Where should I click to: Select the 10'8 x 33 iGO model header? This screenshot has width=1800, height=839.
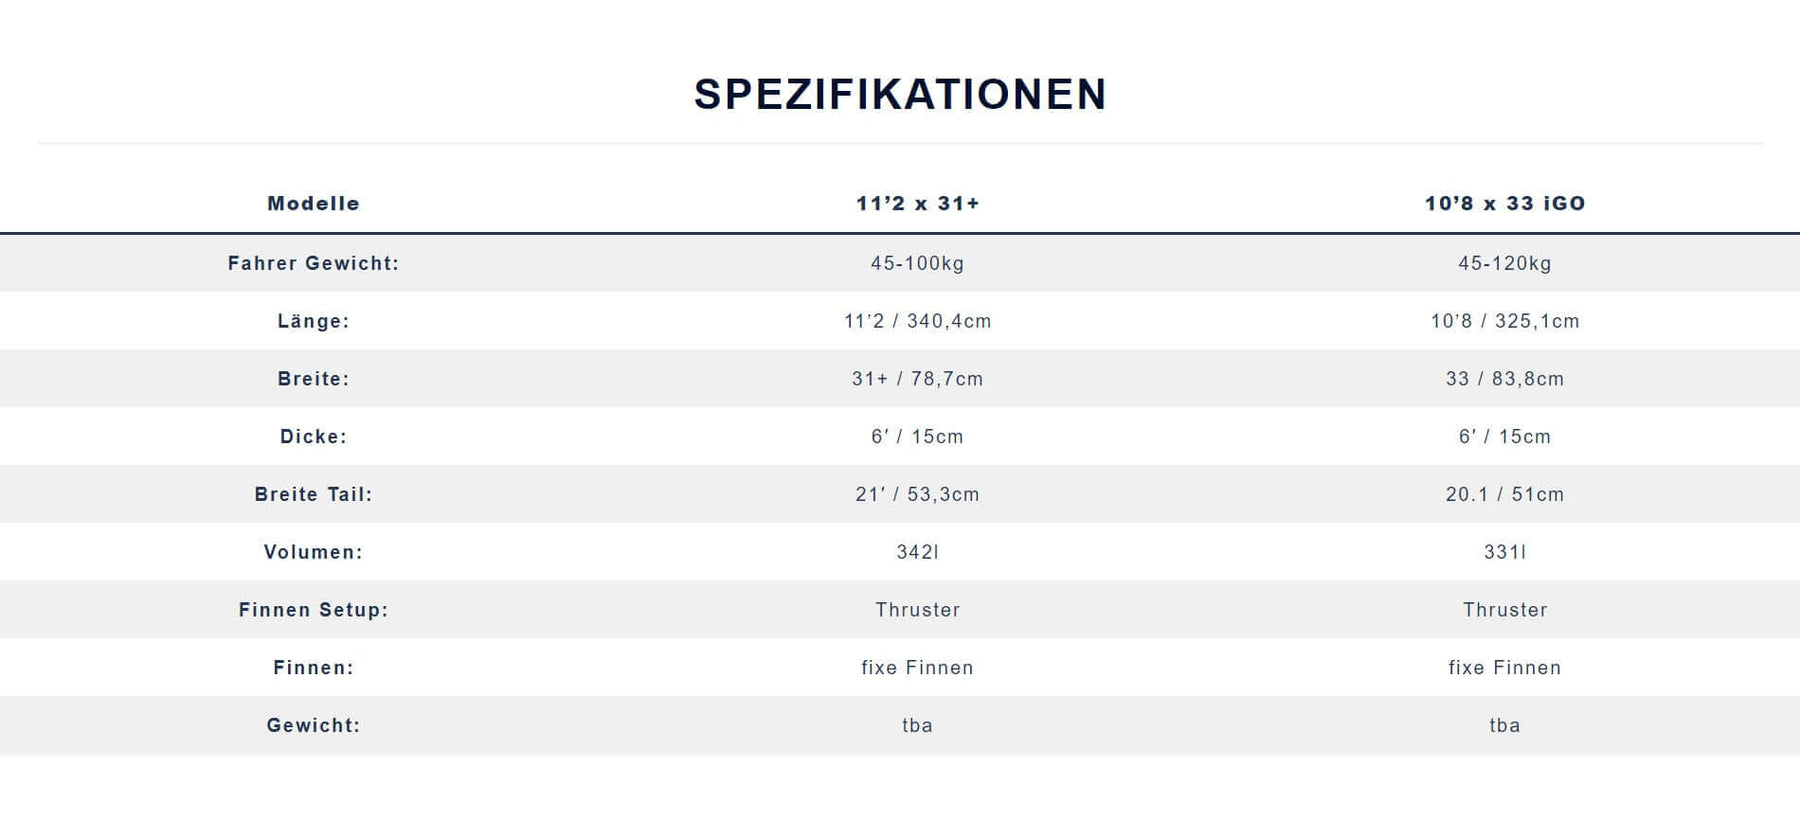pyautogui.click(x=1505, y=203)
